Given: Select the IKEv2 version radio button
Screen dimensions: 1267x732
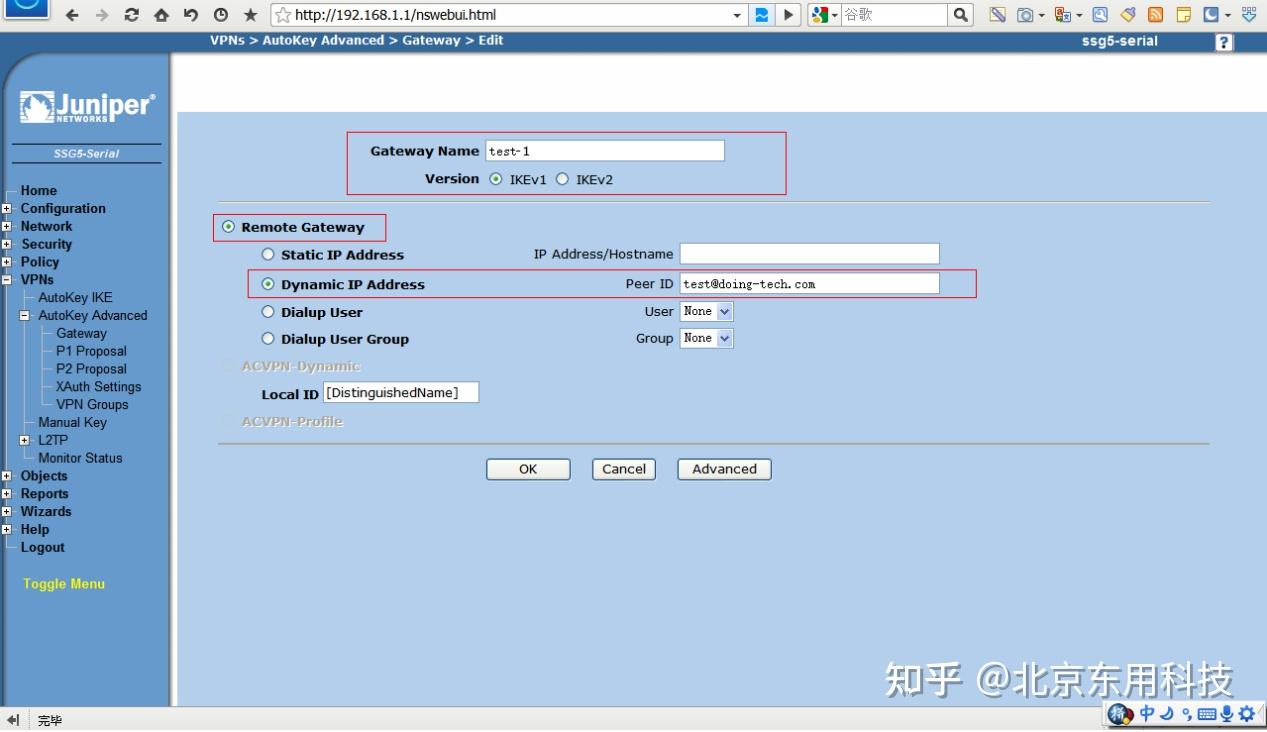Looking at the screenshot, I should pyautogui.click(x=563, y=179).
